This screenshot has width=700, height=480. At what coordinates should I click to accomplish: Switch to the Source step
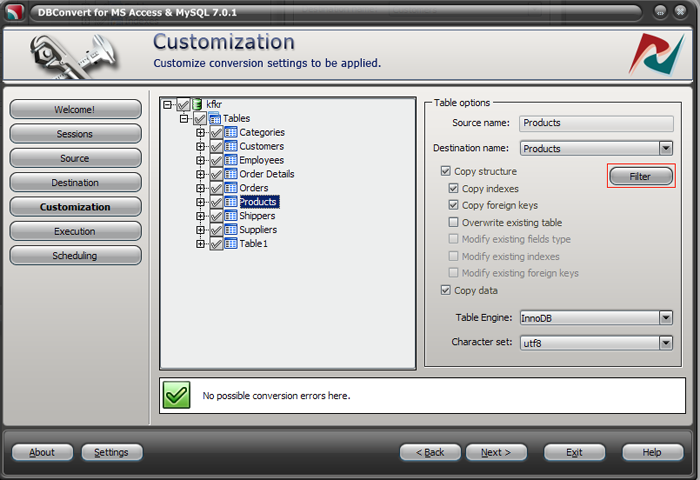coord(75,158)
